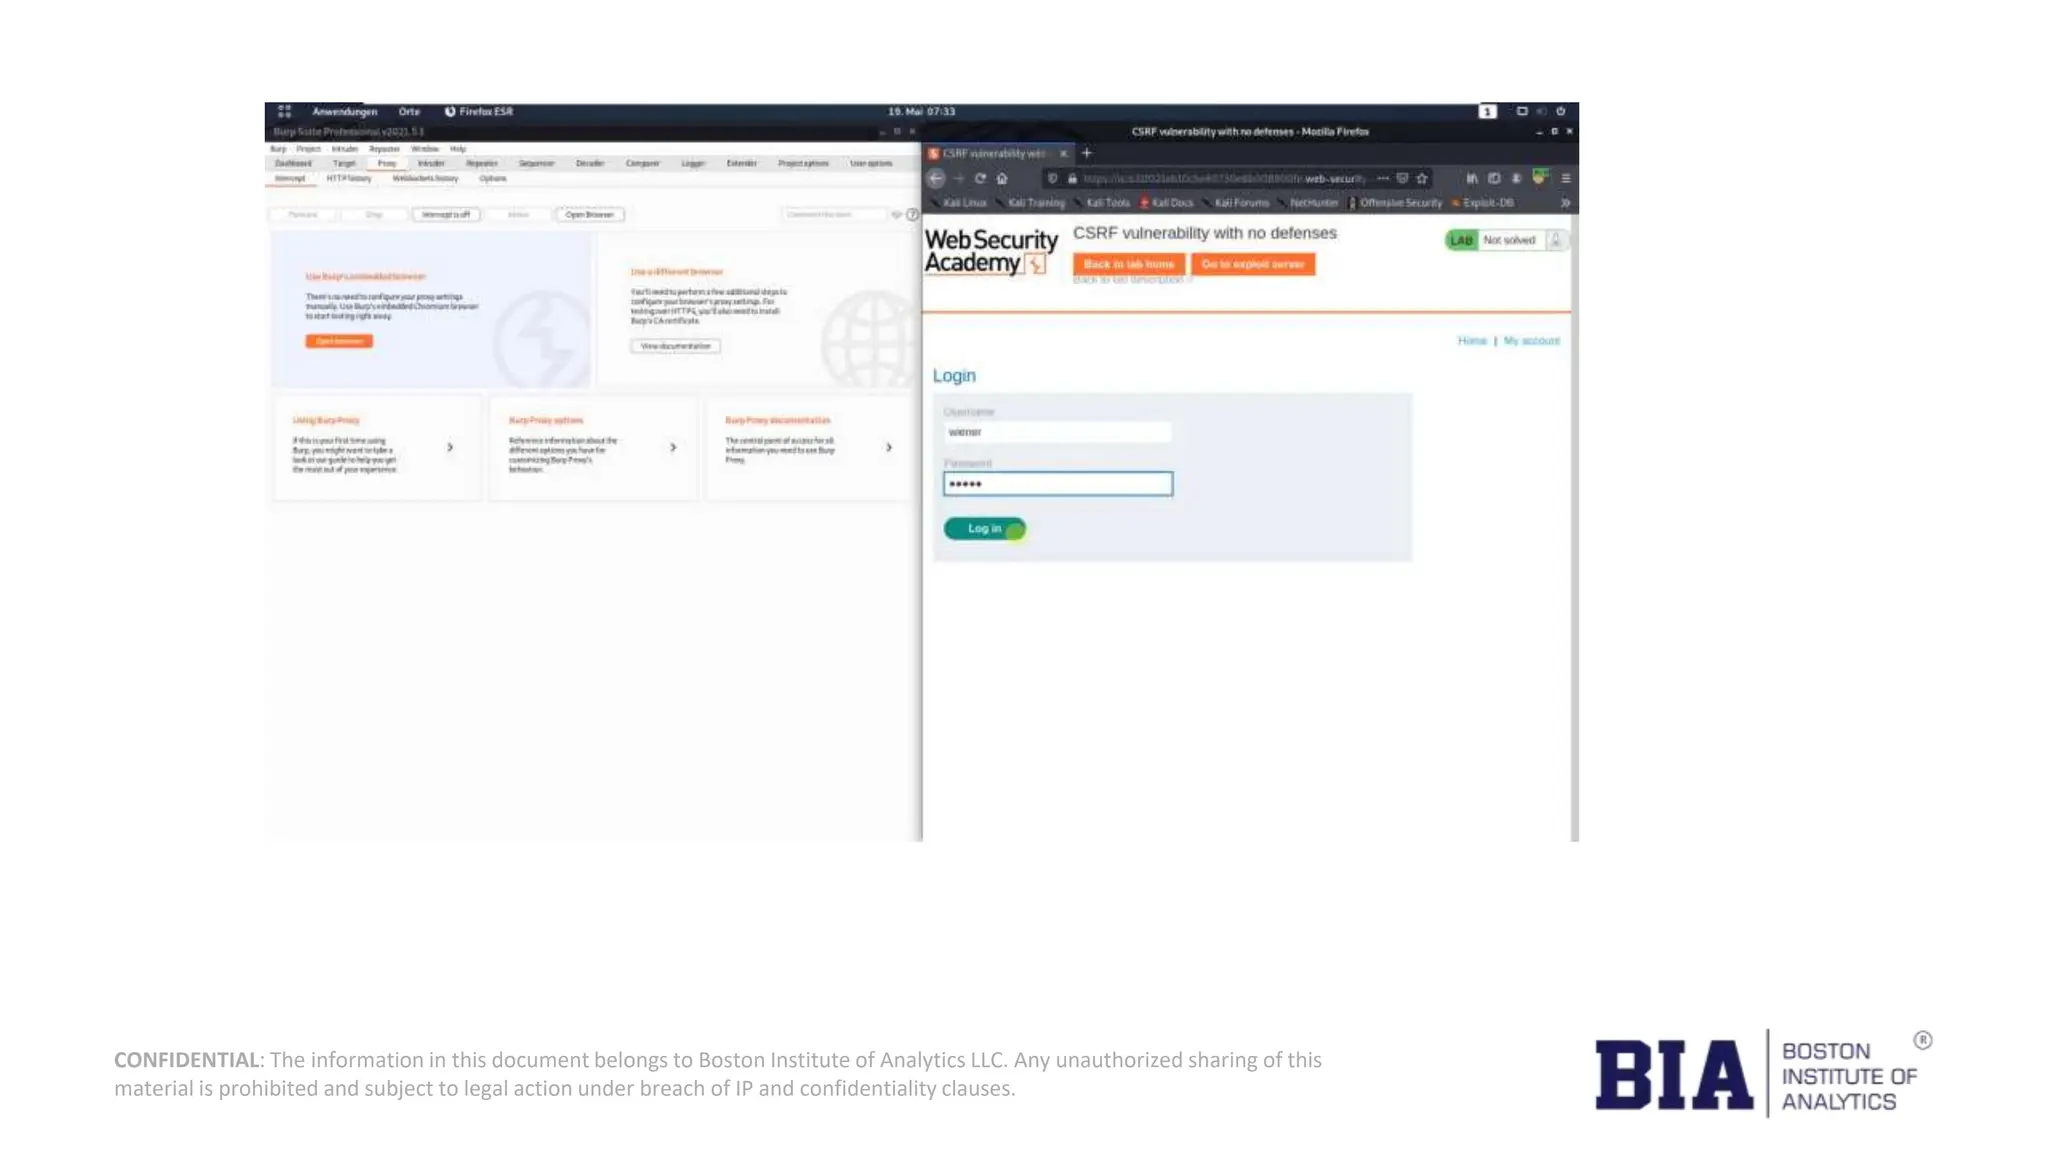Open Help menu in Burp Suite
Screen dimensions: 2048x1152
coord(457,148)
